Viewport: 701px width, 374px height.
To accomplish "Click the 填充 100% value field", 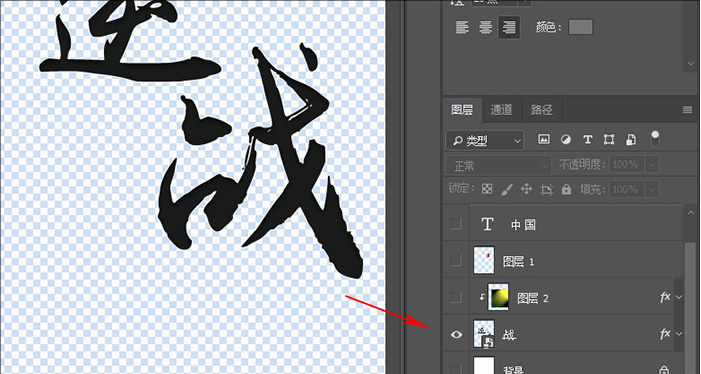I will coord(627,189).
